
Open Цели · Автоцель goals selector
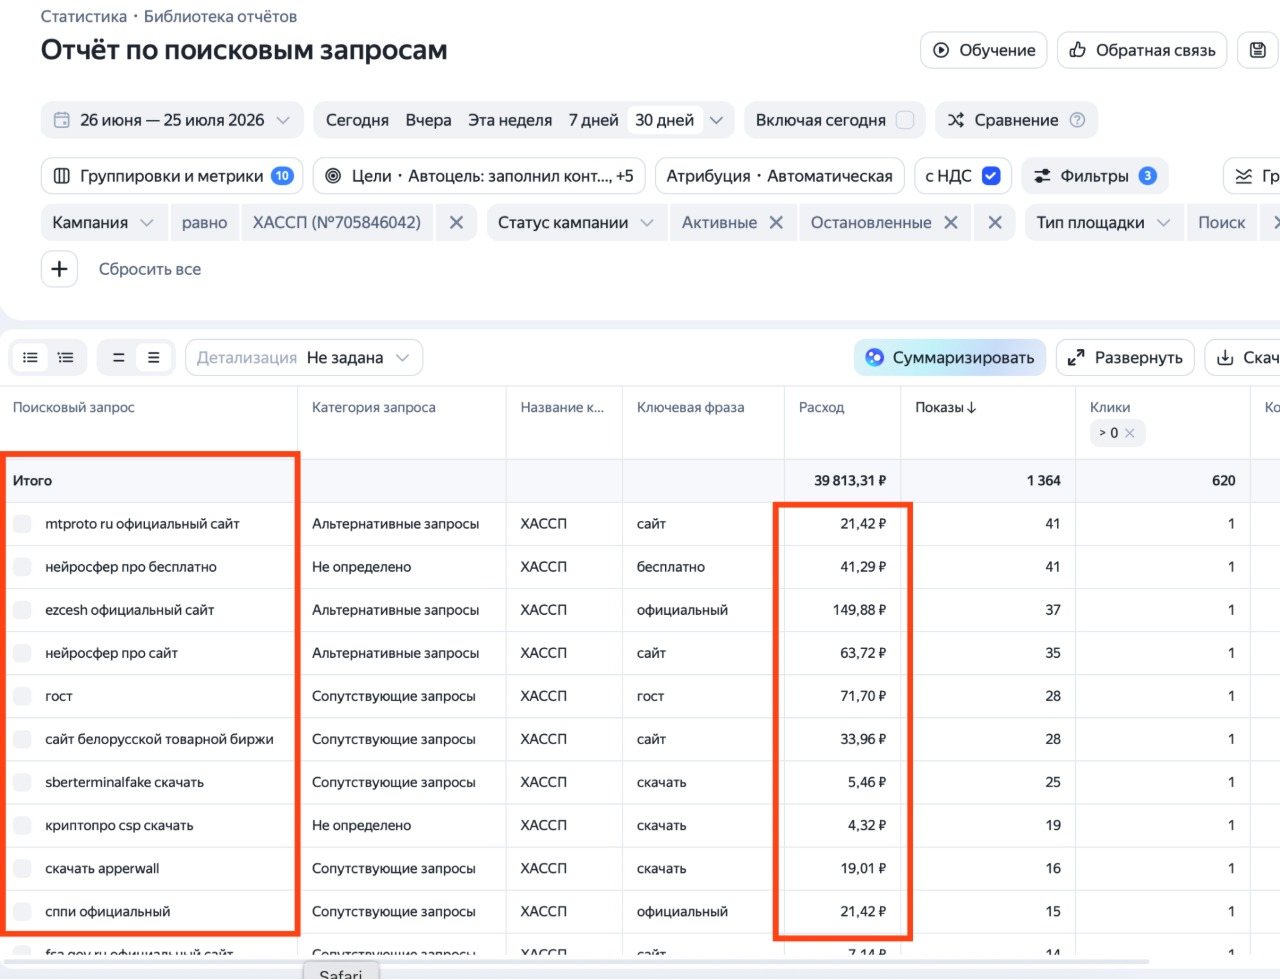(x=479, y=176)
